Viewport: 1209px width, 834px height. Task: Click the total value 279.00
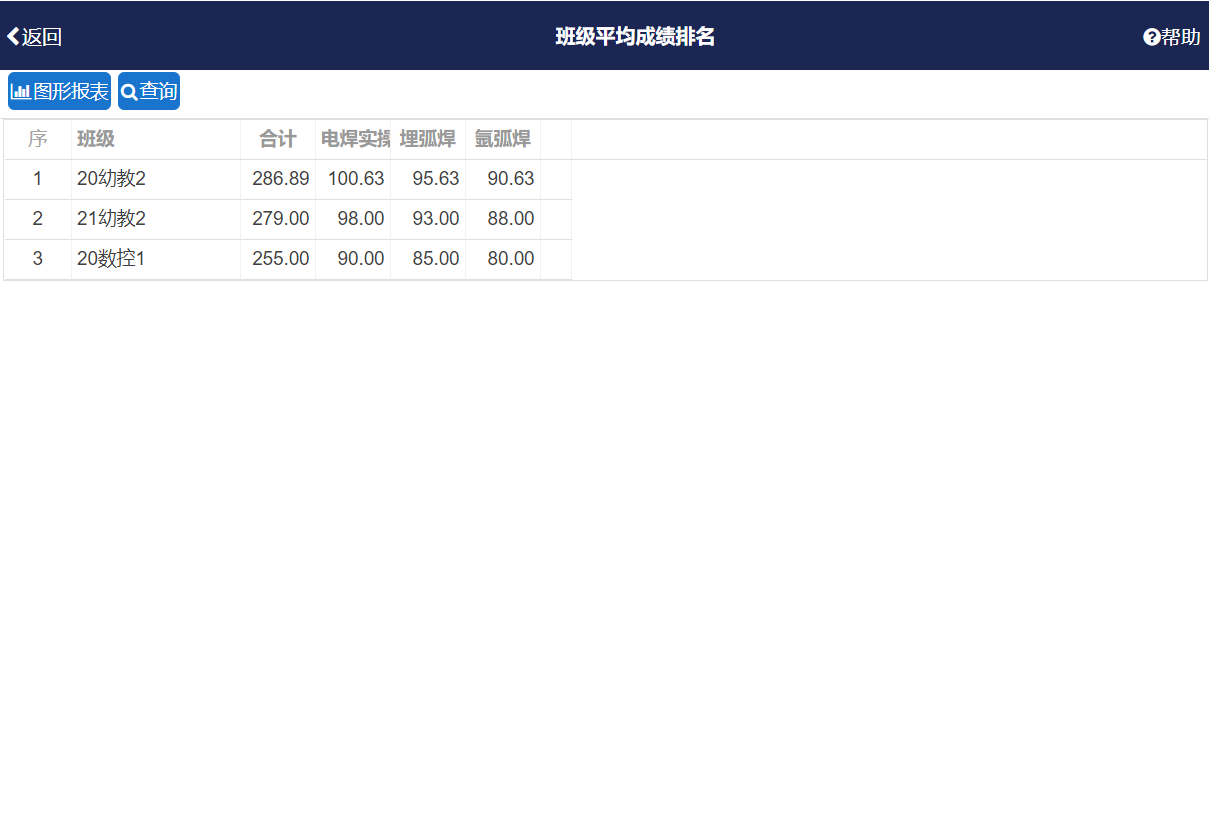(x=278, y=219)
